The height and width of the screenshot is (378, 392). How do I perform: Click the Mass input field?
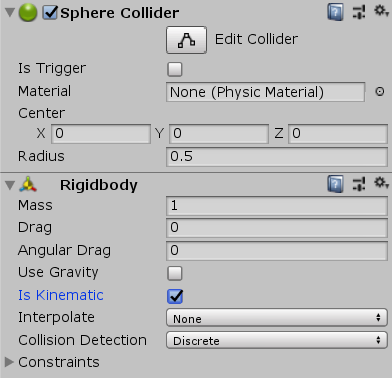277,206
